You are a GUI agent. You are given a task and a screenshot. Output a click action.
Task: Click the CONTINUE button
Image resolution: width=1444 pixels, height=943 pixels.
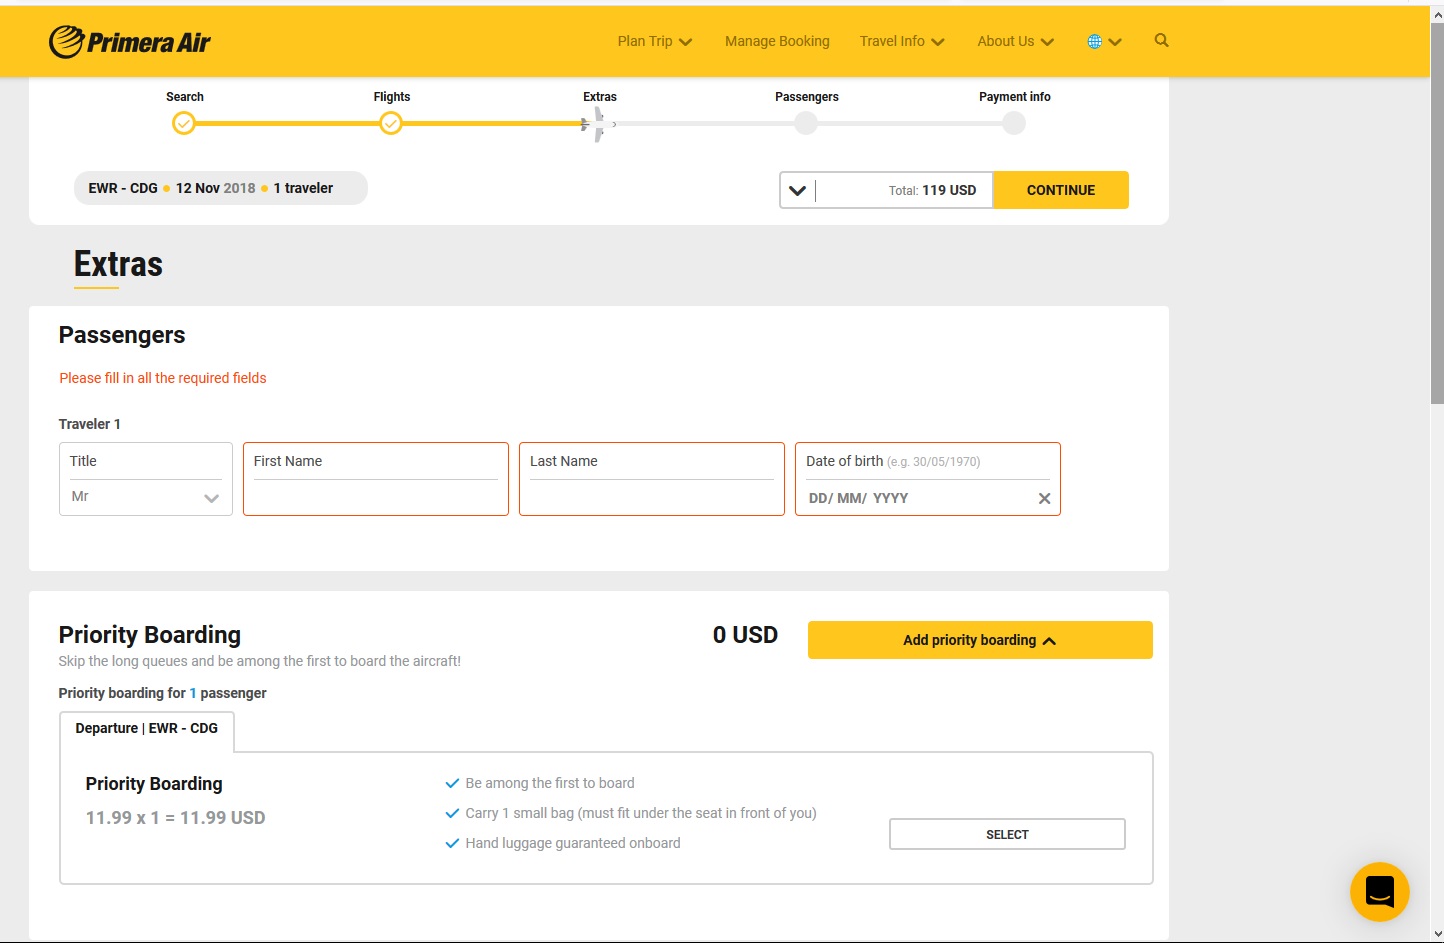coord(1061,190)
